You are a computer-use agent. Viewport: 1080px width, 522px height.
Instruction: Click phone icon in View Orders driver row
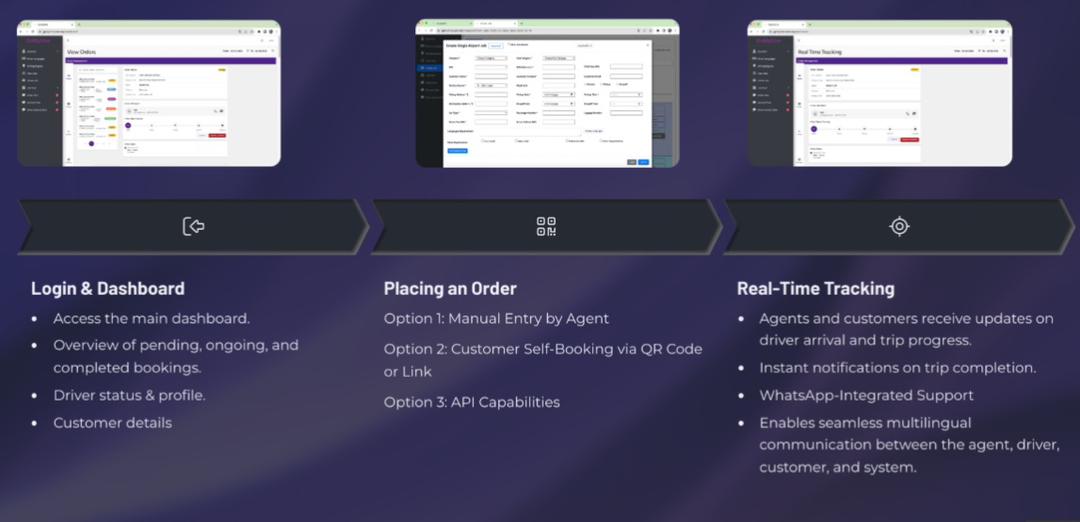(214, 111)
